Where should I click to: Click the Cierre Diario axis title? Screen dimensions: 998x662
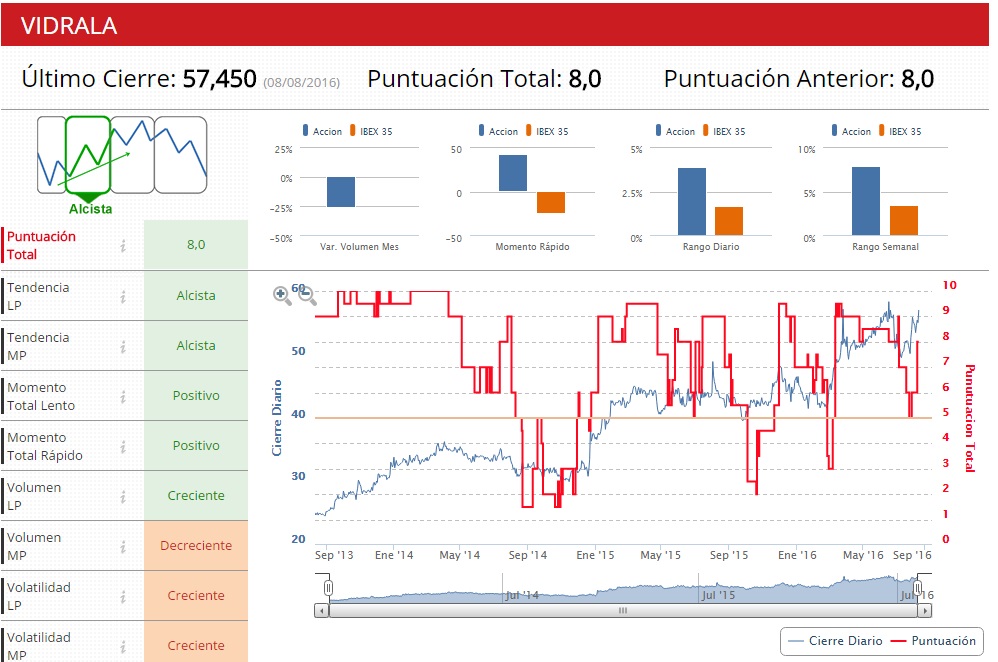click(x=276, y=418)
